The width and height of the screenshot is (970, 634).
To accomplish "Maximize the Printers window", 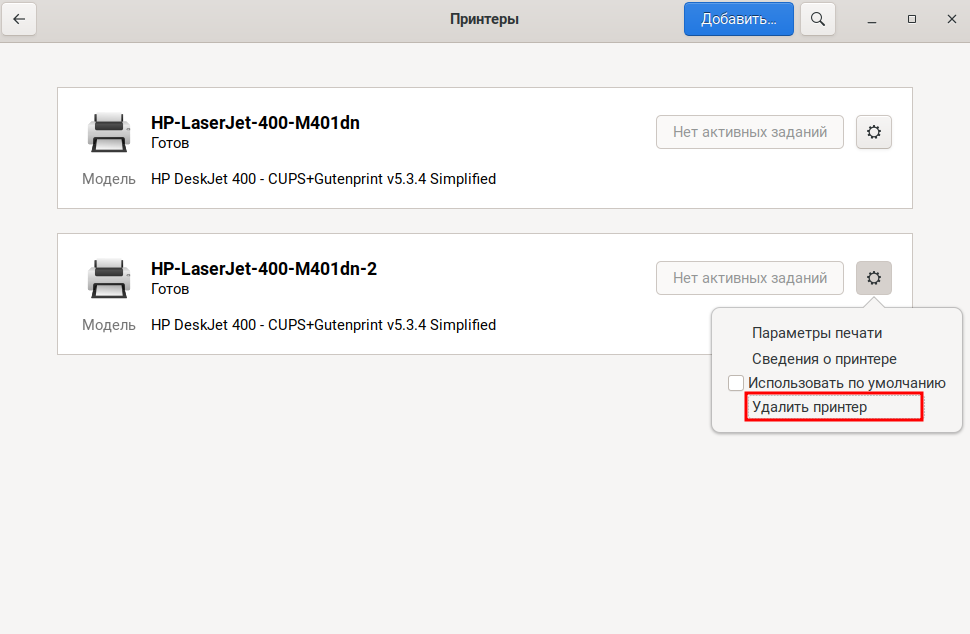I will 911,19.
